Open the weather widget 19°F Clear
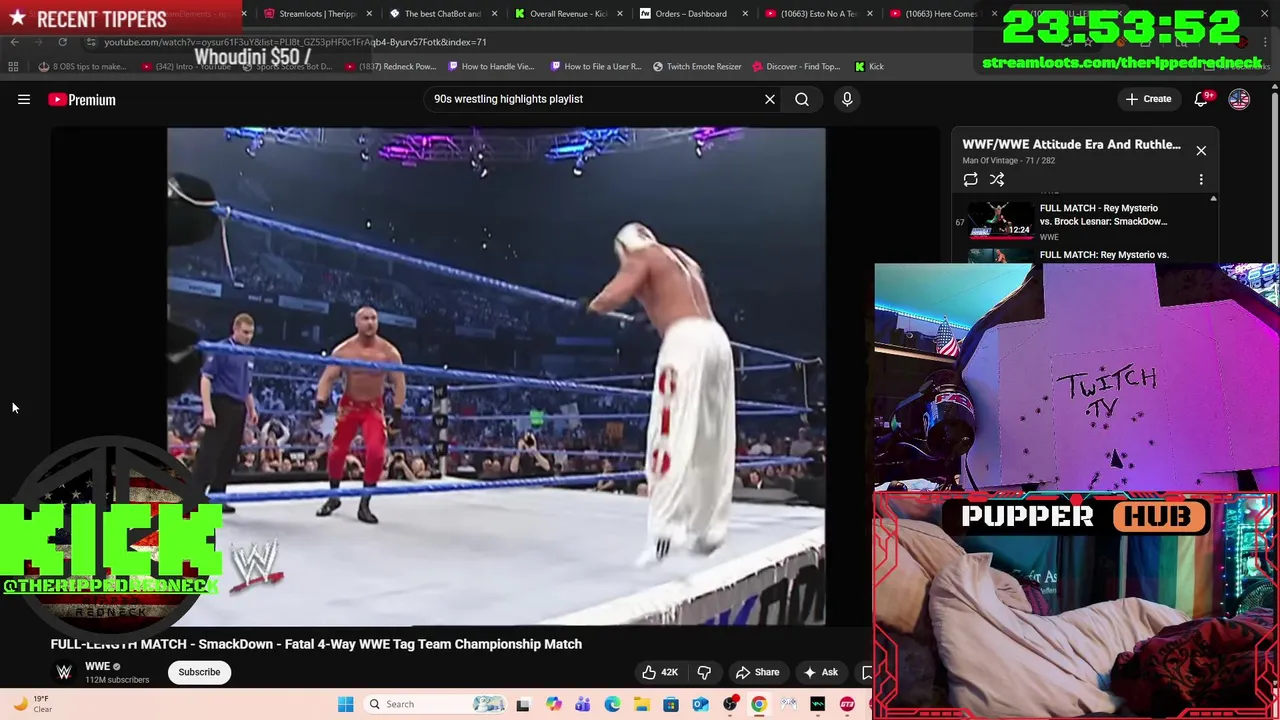The width and height of the screenshot is (1280, 720). coord(32,704)
